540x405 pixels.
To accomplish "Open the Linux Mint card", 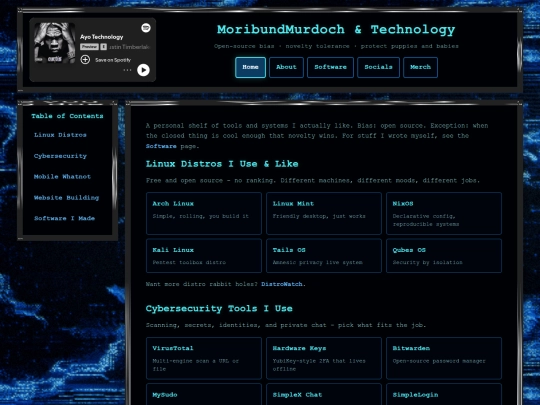I will coord(324,213).
